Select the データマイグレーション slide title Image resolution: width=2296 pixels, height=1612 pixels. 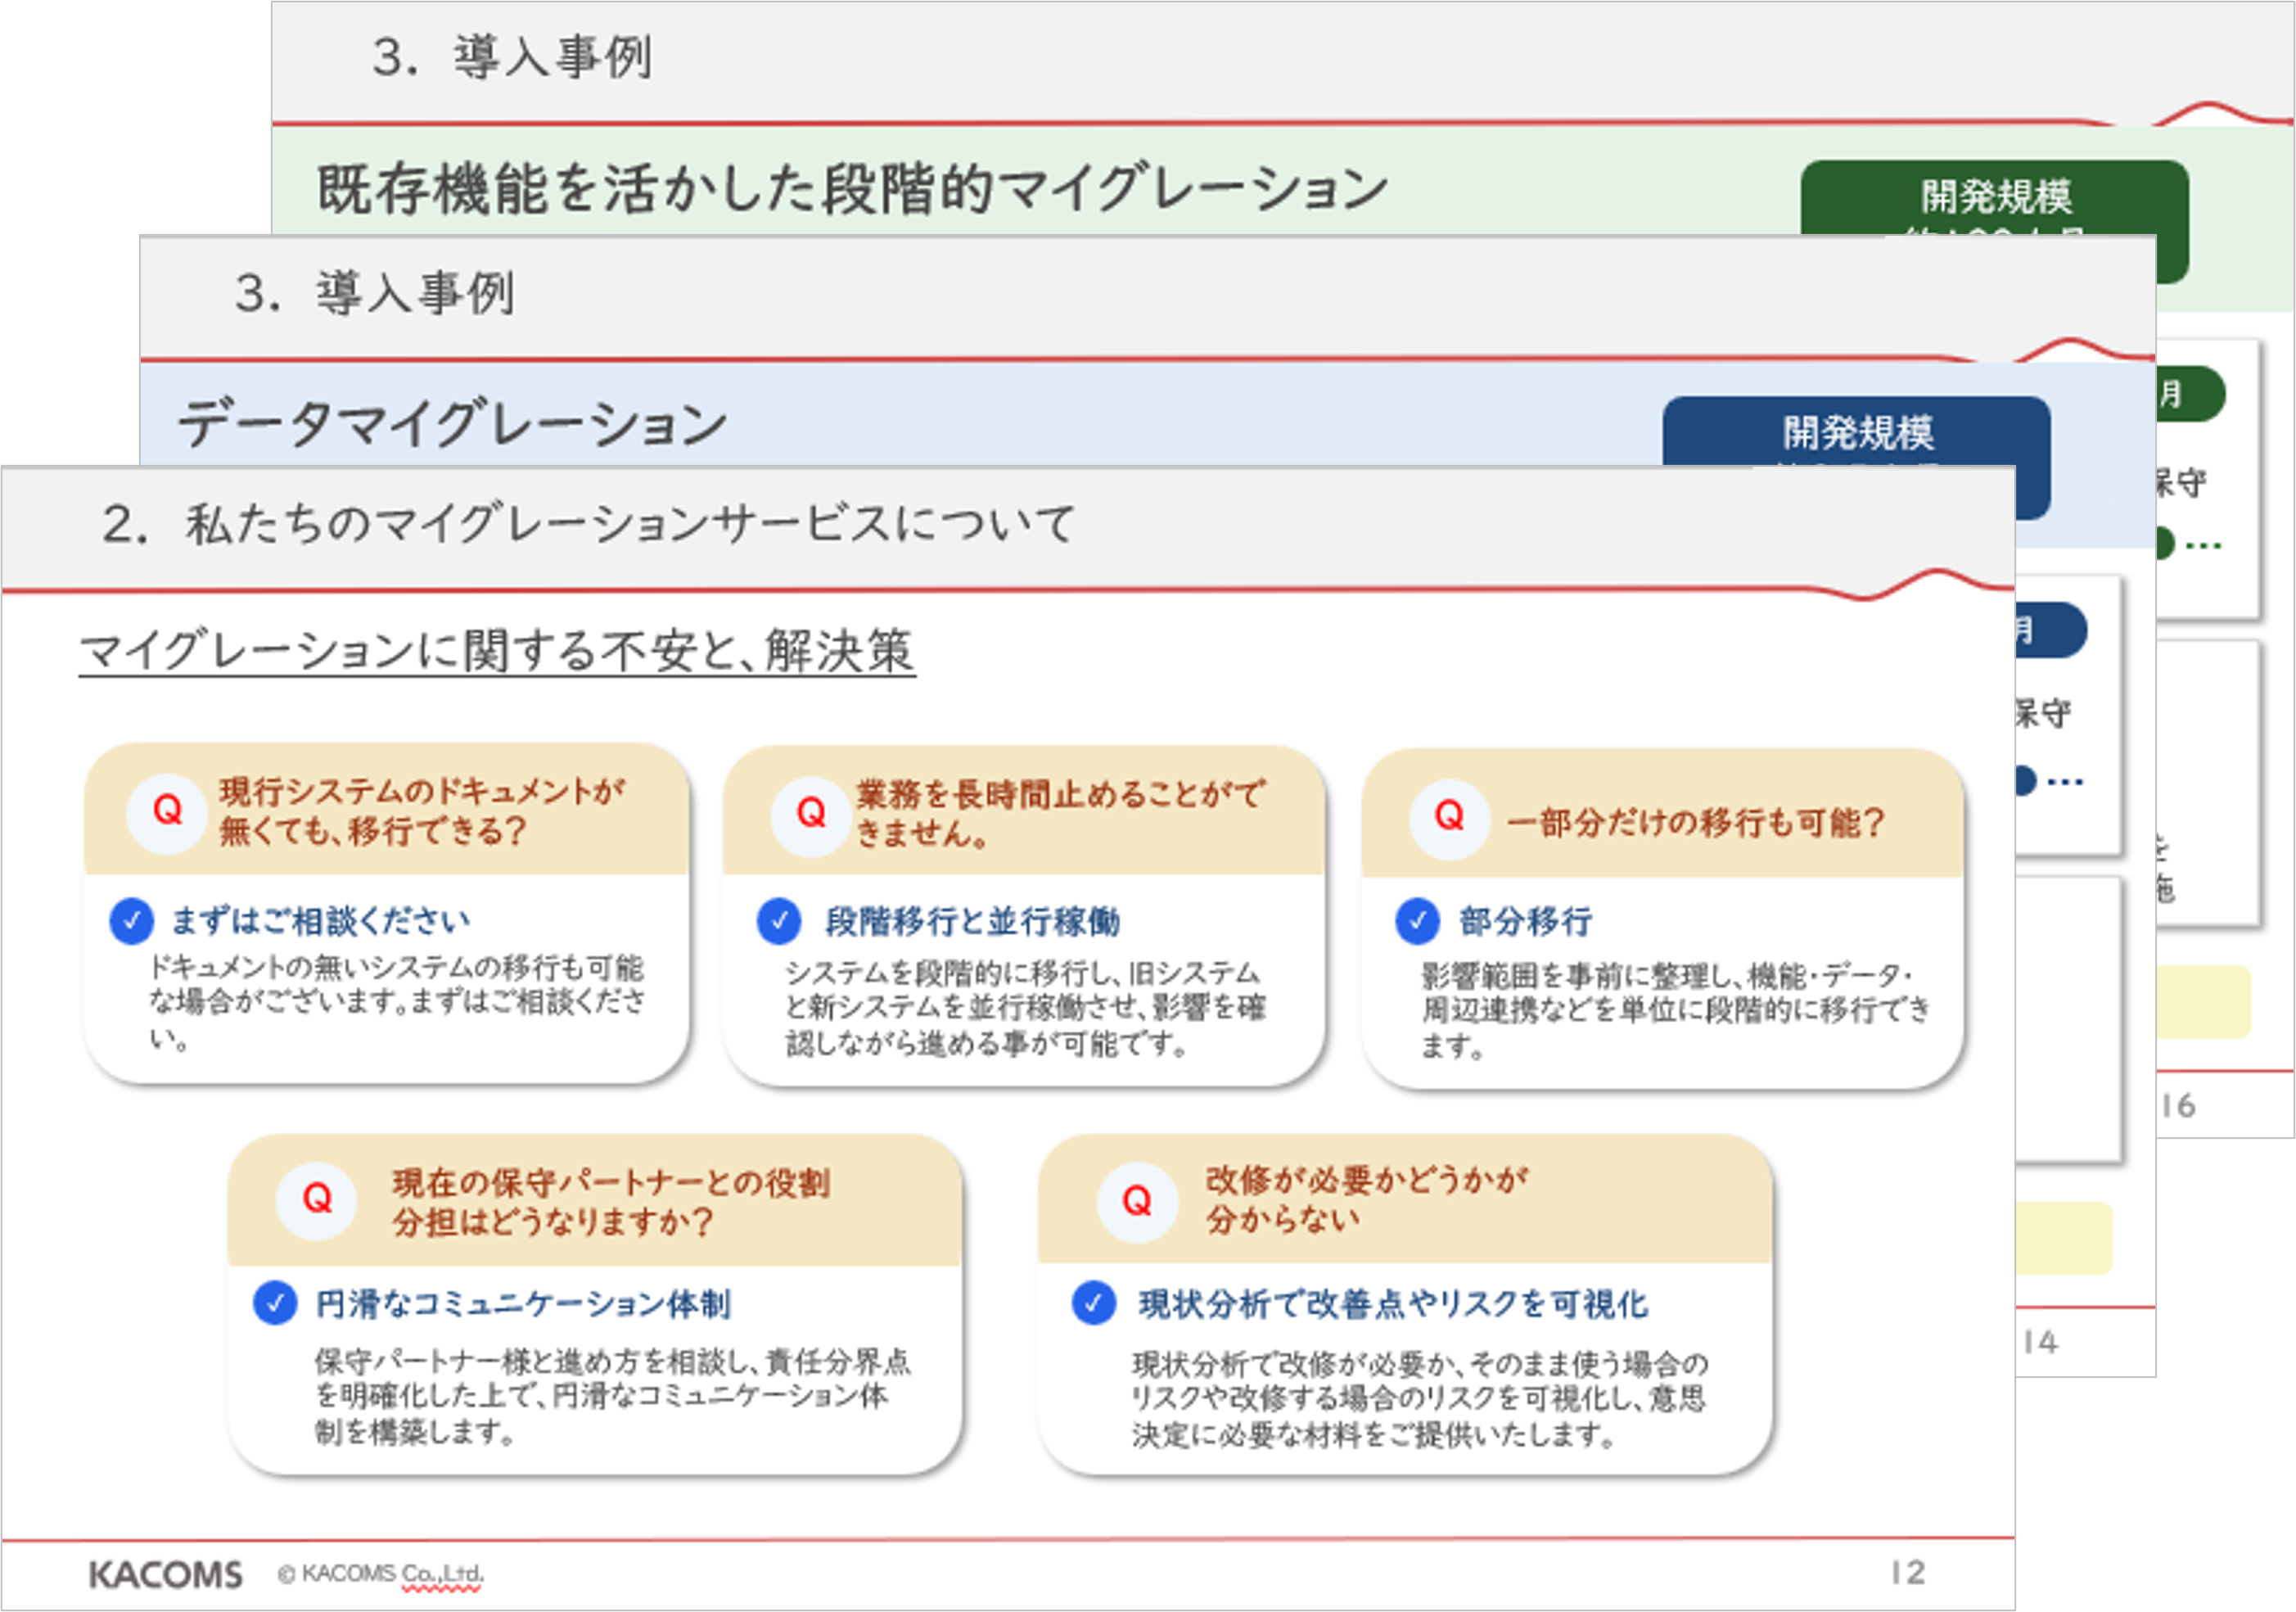pyautogui.click(x=453, y=424)
